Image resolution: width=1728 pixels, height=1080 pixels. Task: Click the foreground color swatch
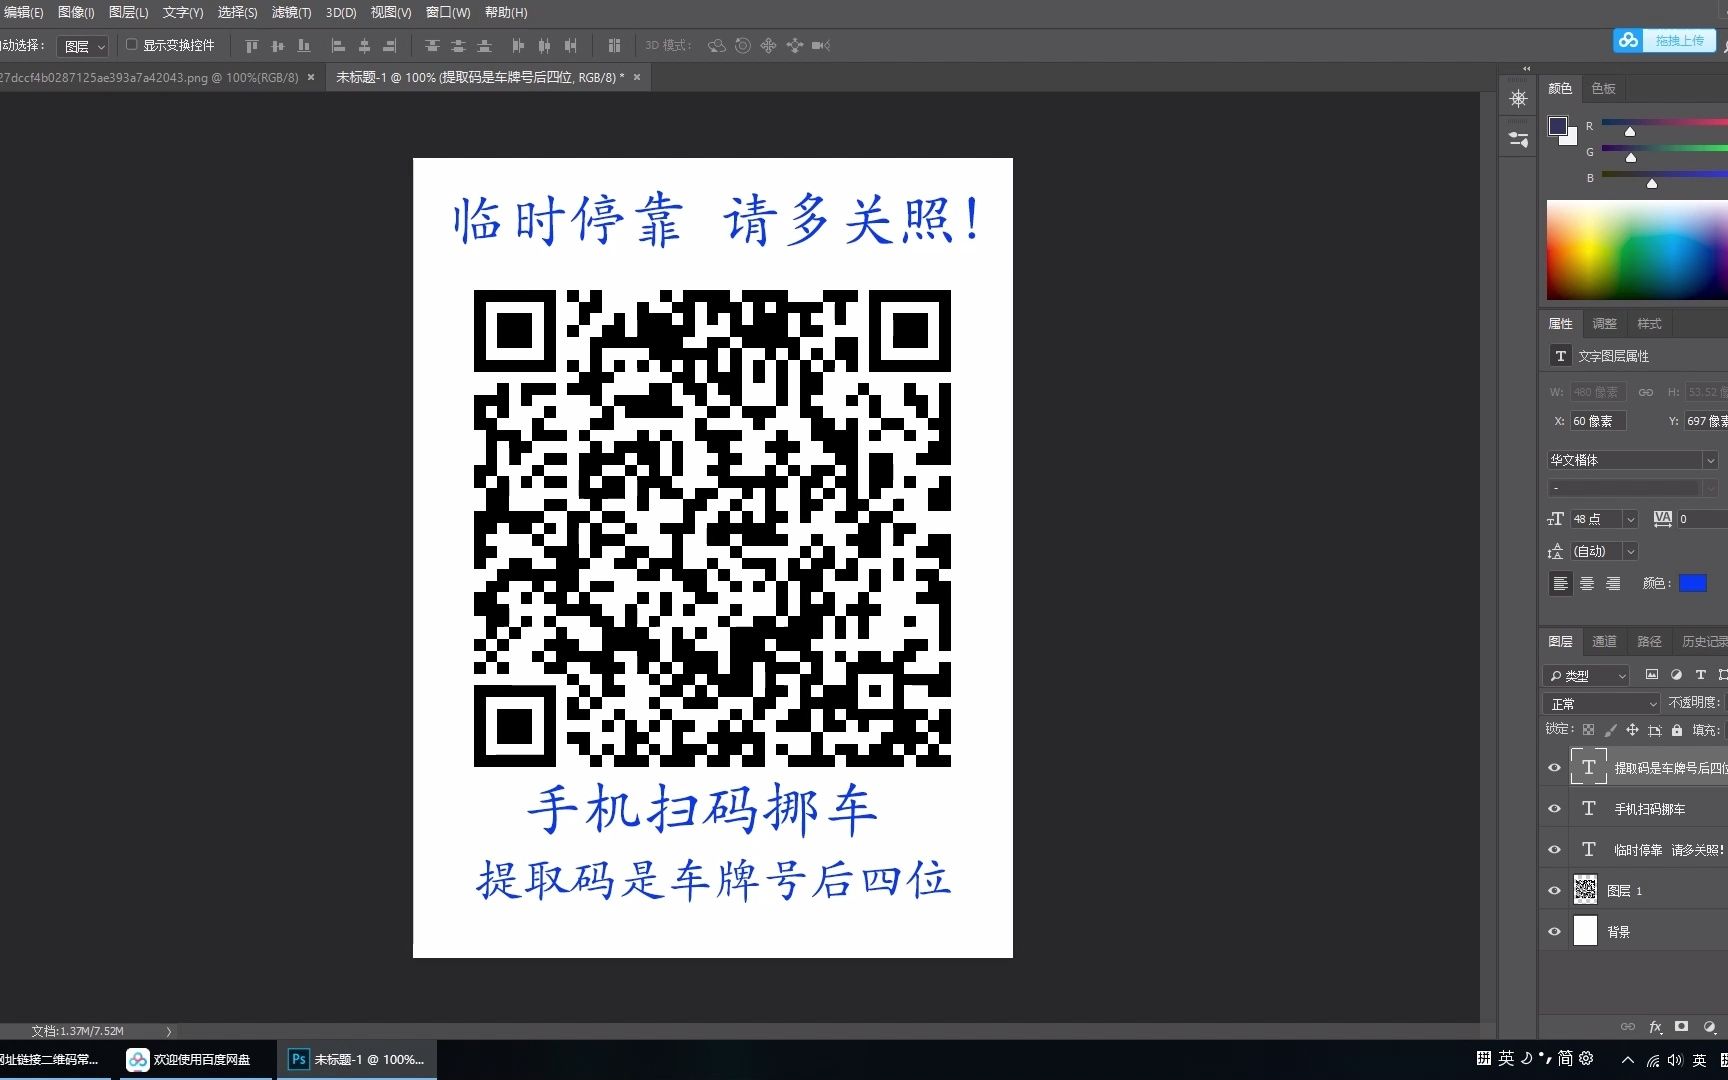(1558, 126)
